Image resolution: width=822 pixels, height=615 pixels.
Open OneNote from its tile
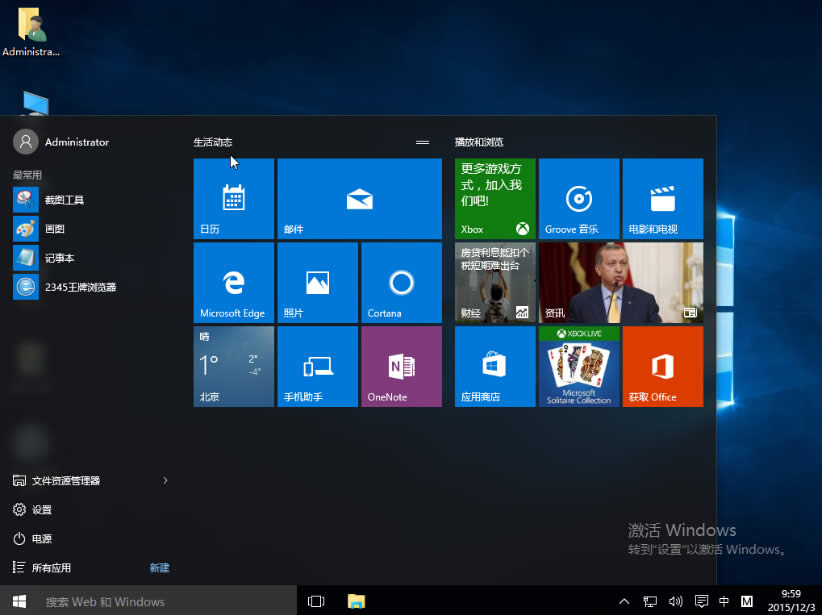click(401, 366)
